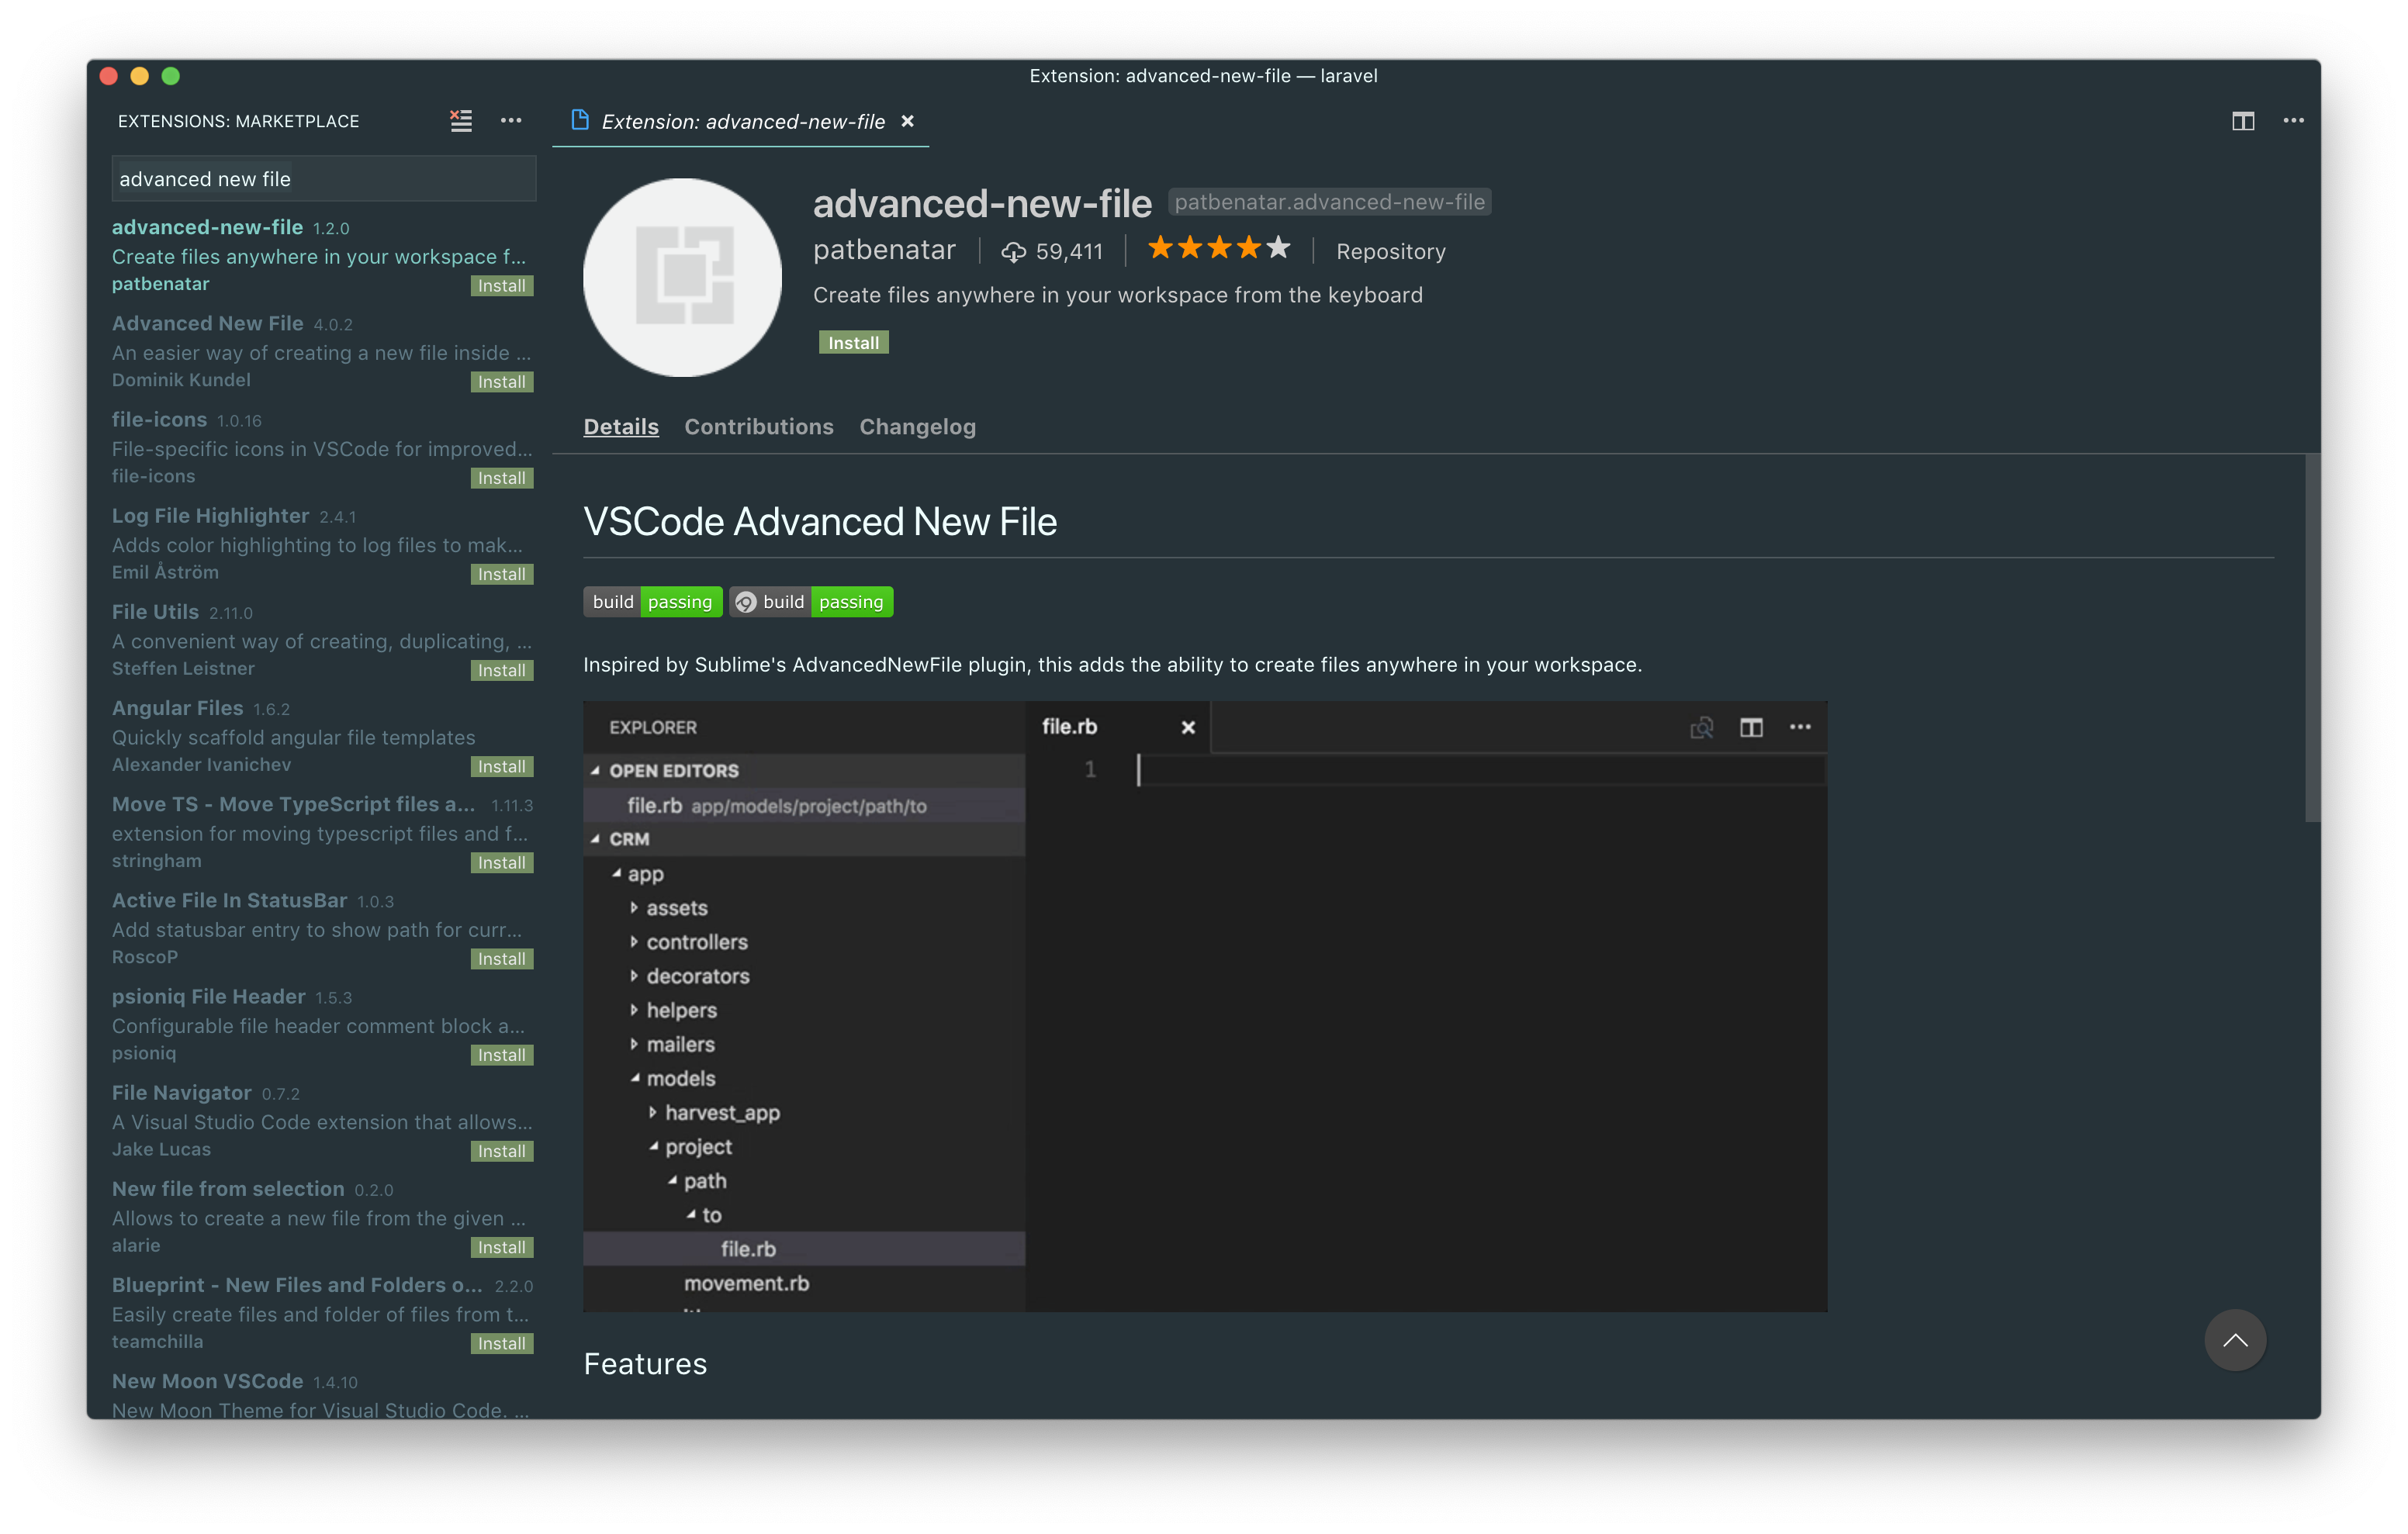The image size is (2408, 1534).
Task: Click the Clear Extensions Input icon
Action: coord(460,121)
